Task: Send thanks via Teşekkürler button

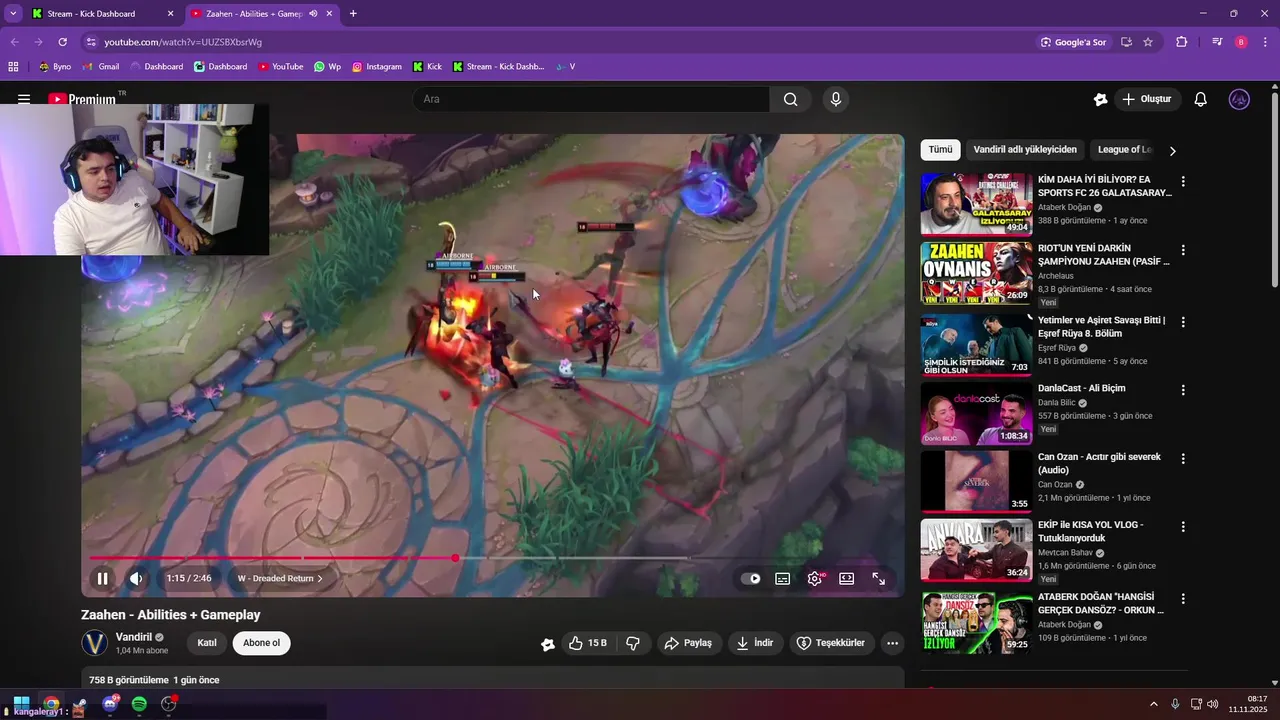Action: pyautogui.click(x=830, y=643)
